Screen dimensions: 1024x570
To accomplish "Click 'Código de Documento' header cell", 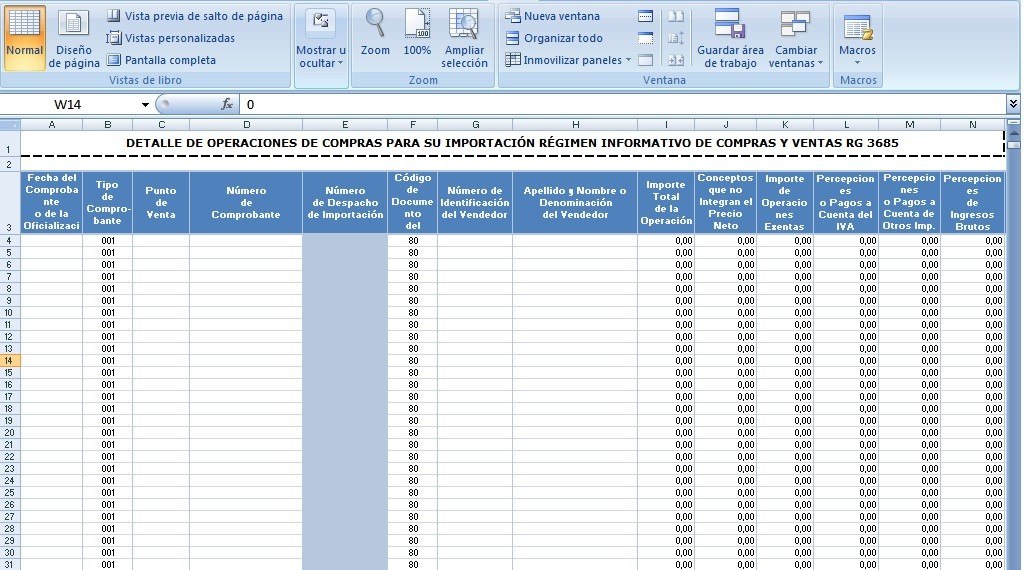I will tap(413, 202).
